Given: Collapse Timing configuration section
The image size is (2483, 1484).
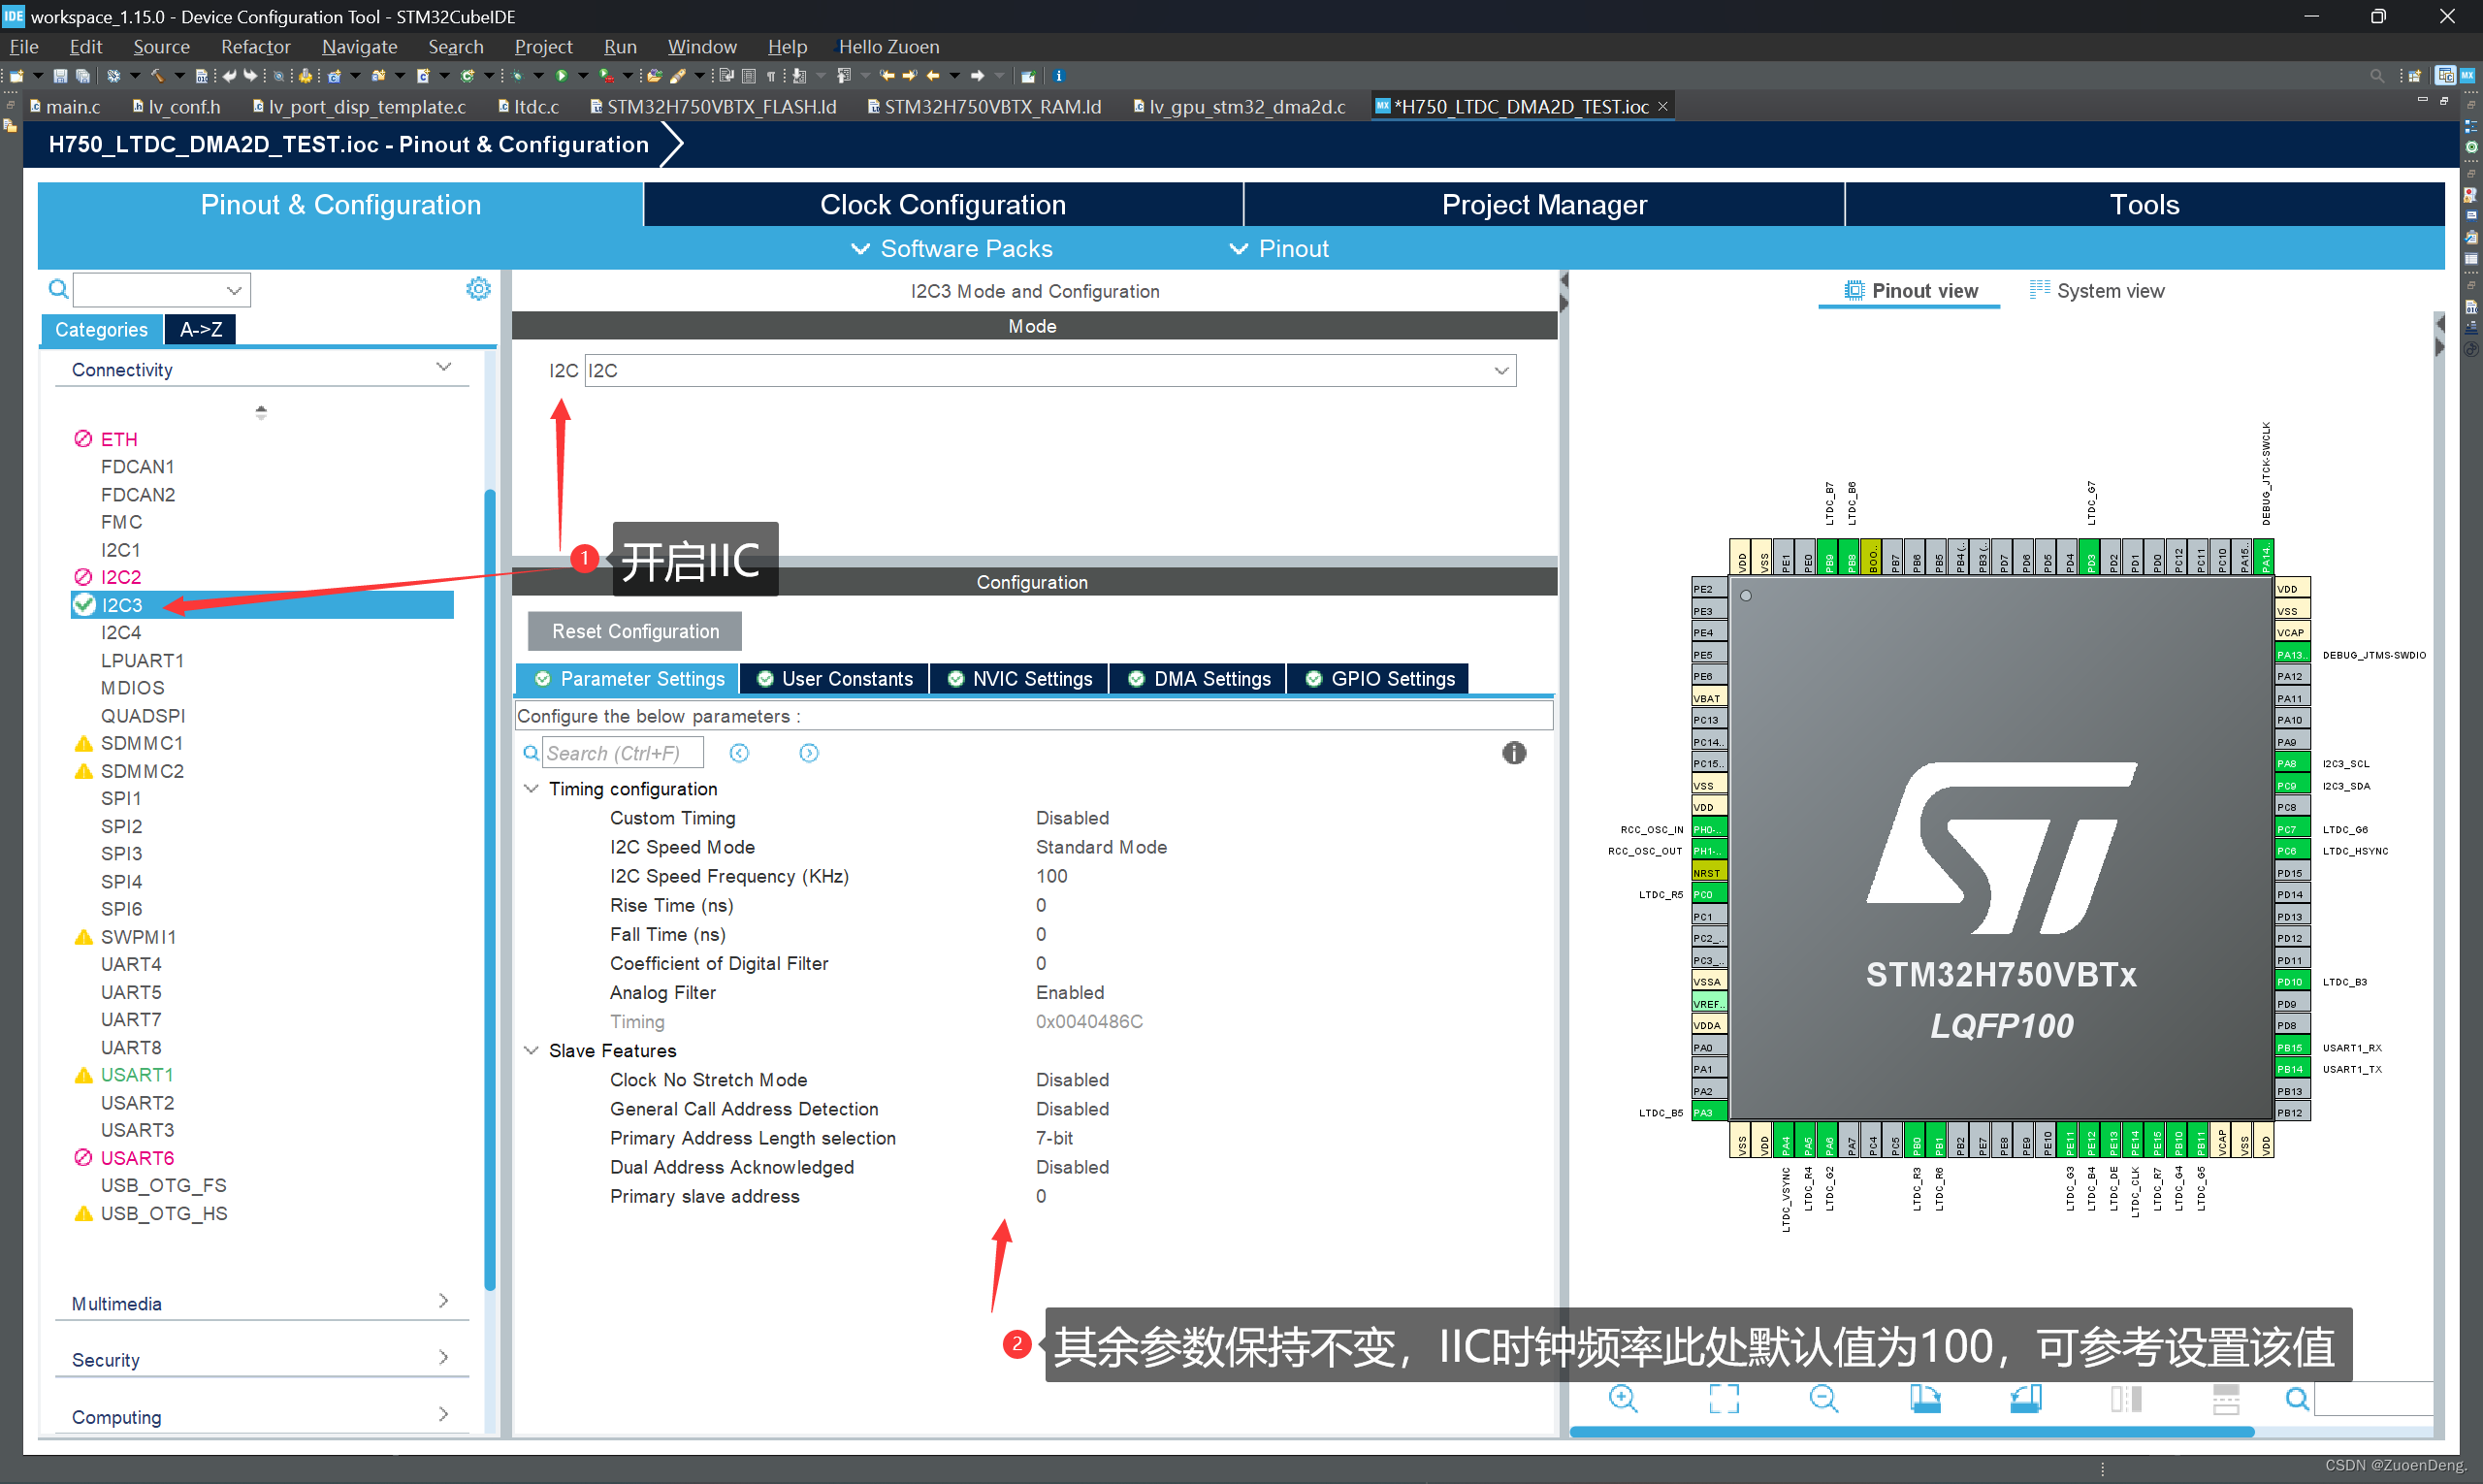Looking at the screenshot, I should [x=531, y=789].
